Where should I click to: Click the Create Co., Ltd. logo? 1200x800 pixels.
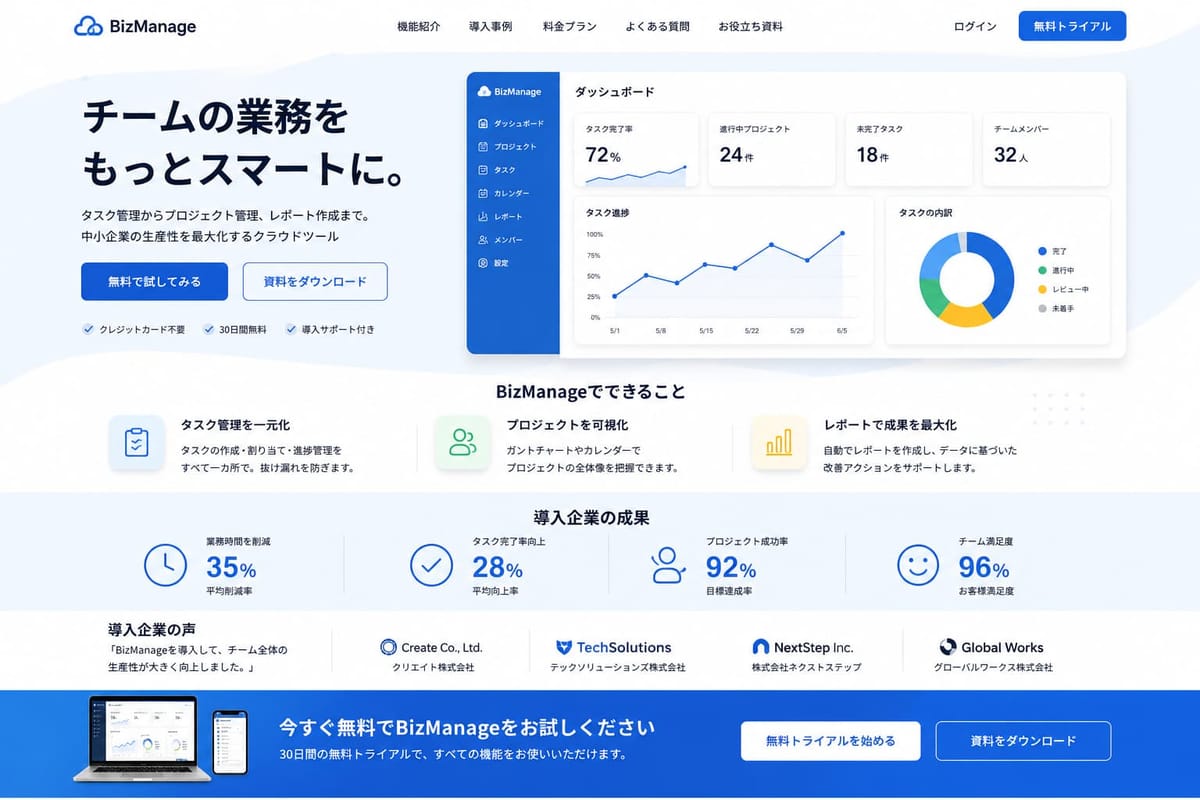point(432,647)
